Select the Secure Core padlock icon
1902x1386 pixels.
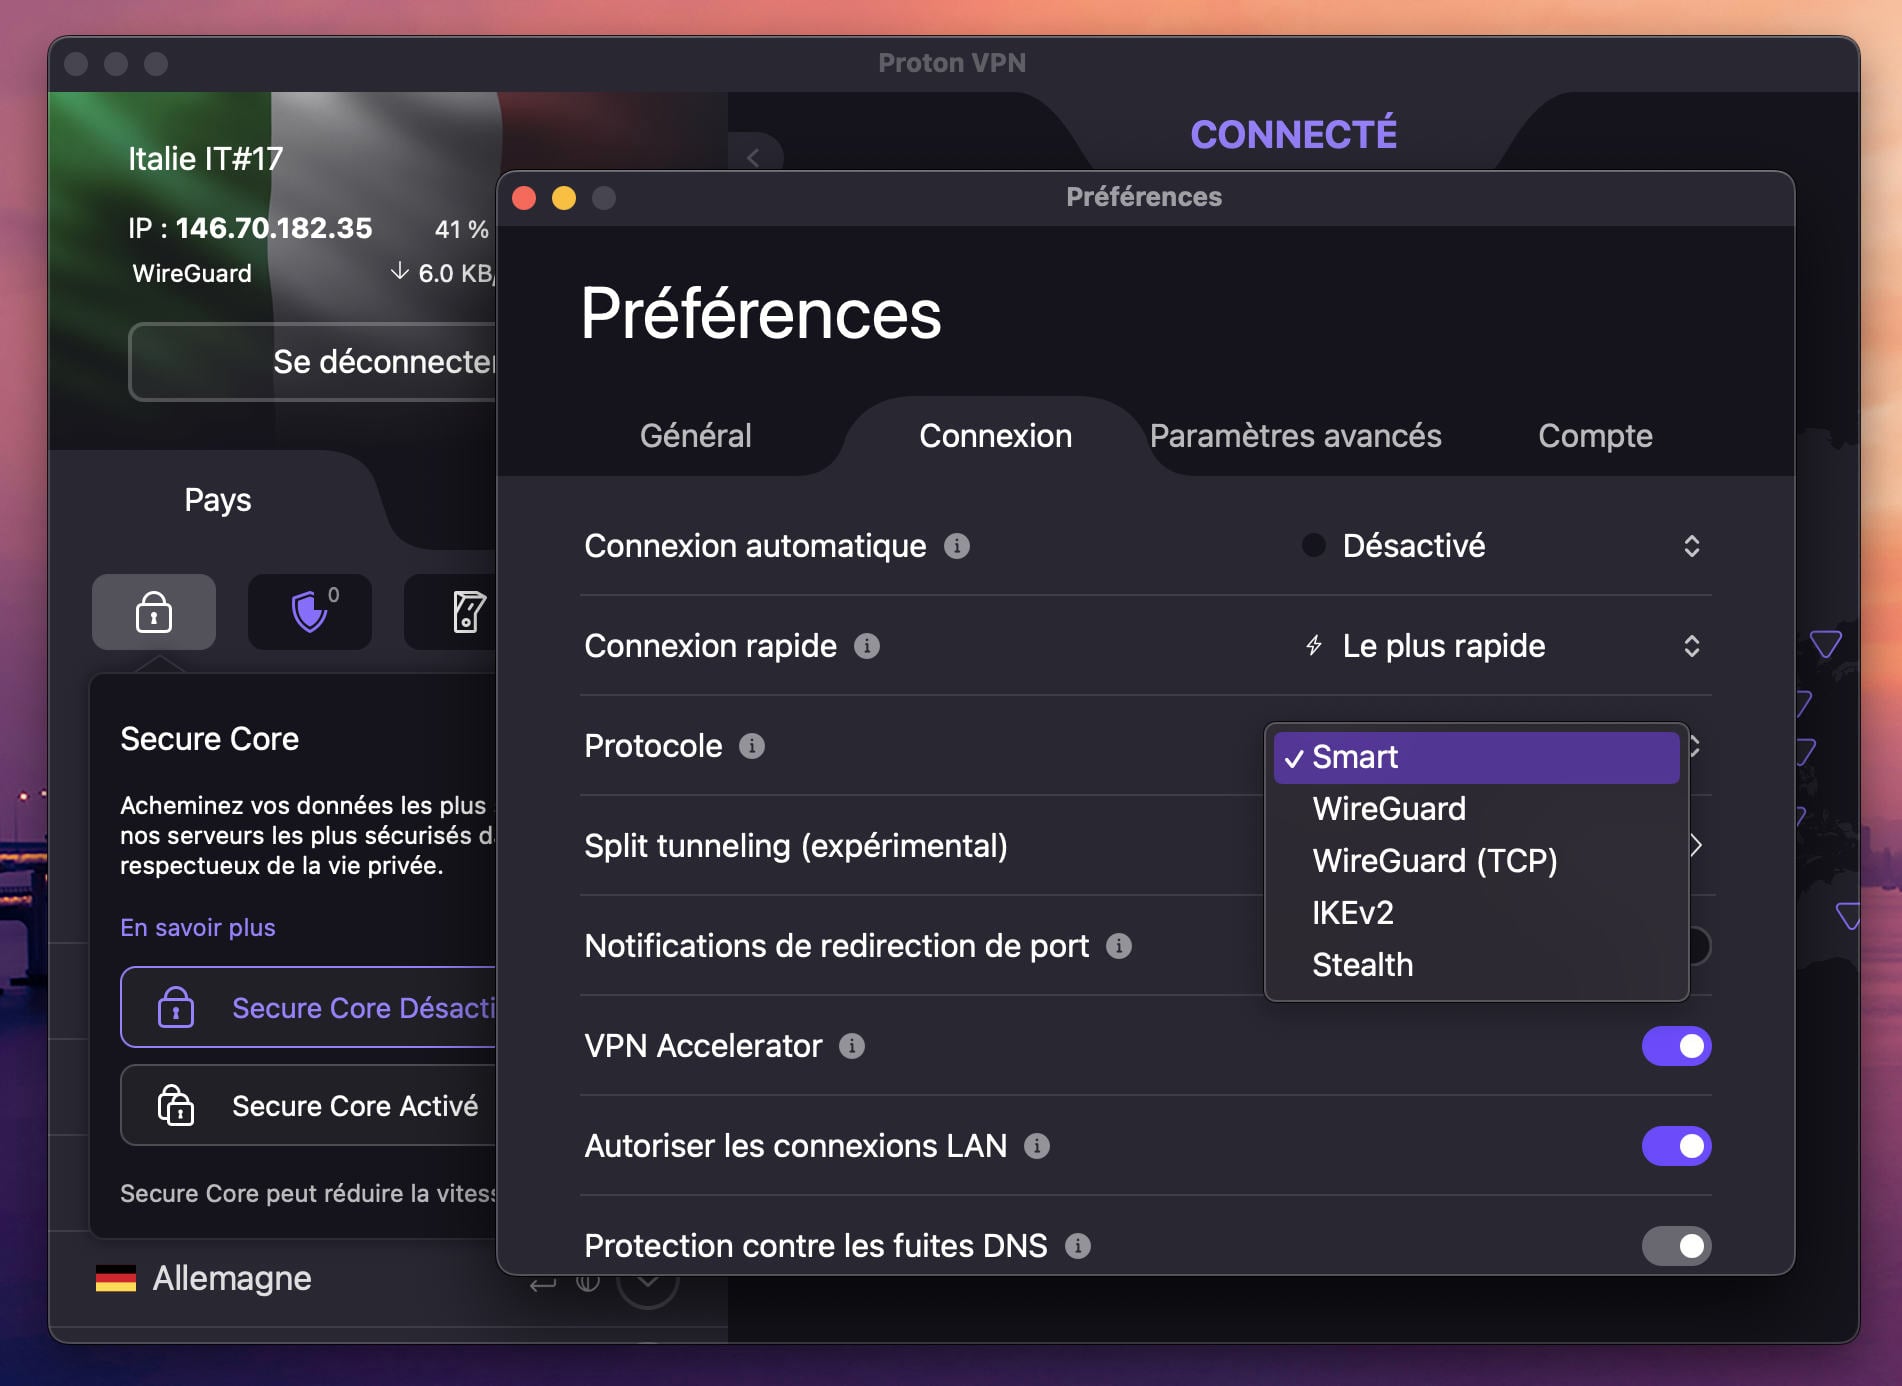tap(153, 612)
